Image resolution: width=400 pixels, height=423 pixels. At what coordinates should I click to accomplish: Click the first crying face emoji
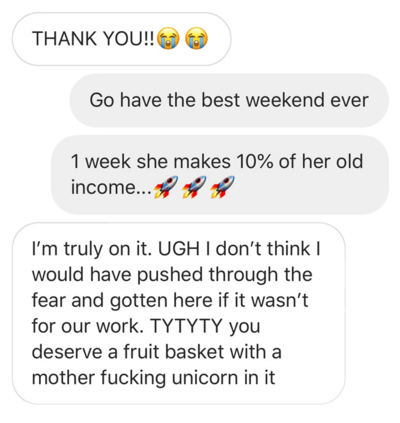click(168, 39)
